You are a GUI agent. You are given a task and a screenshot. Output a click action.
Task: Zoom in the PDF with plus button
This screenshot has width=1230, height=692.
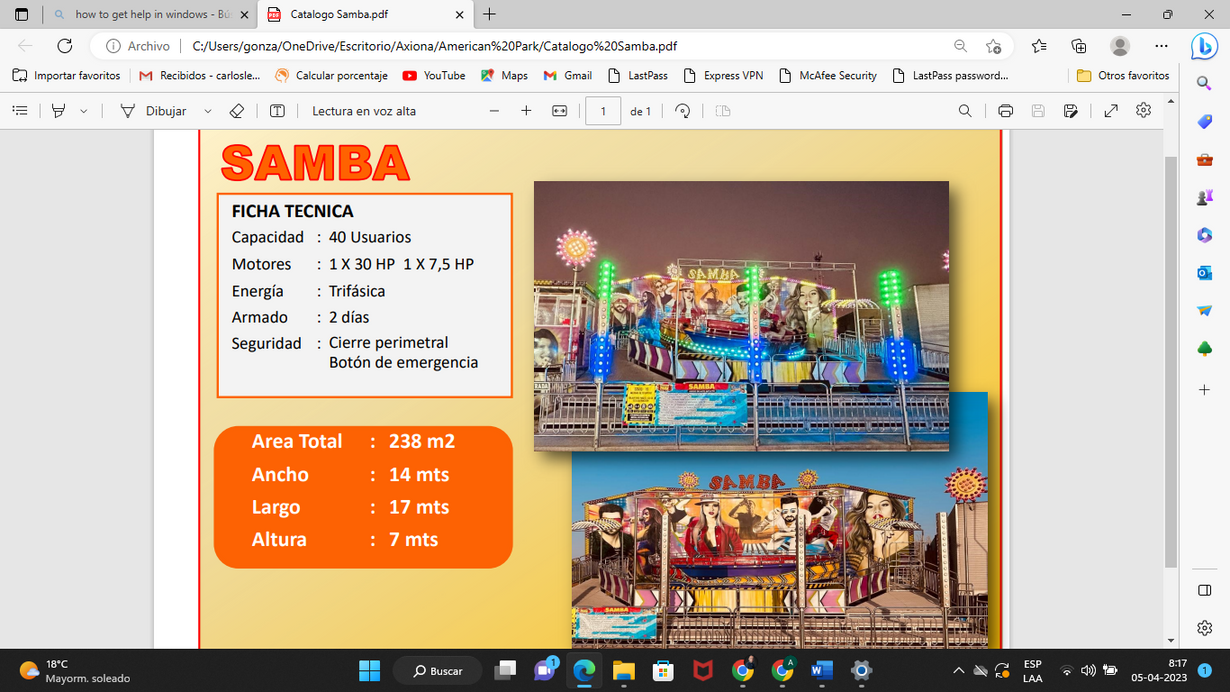coord(526,111)
